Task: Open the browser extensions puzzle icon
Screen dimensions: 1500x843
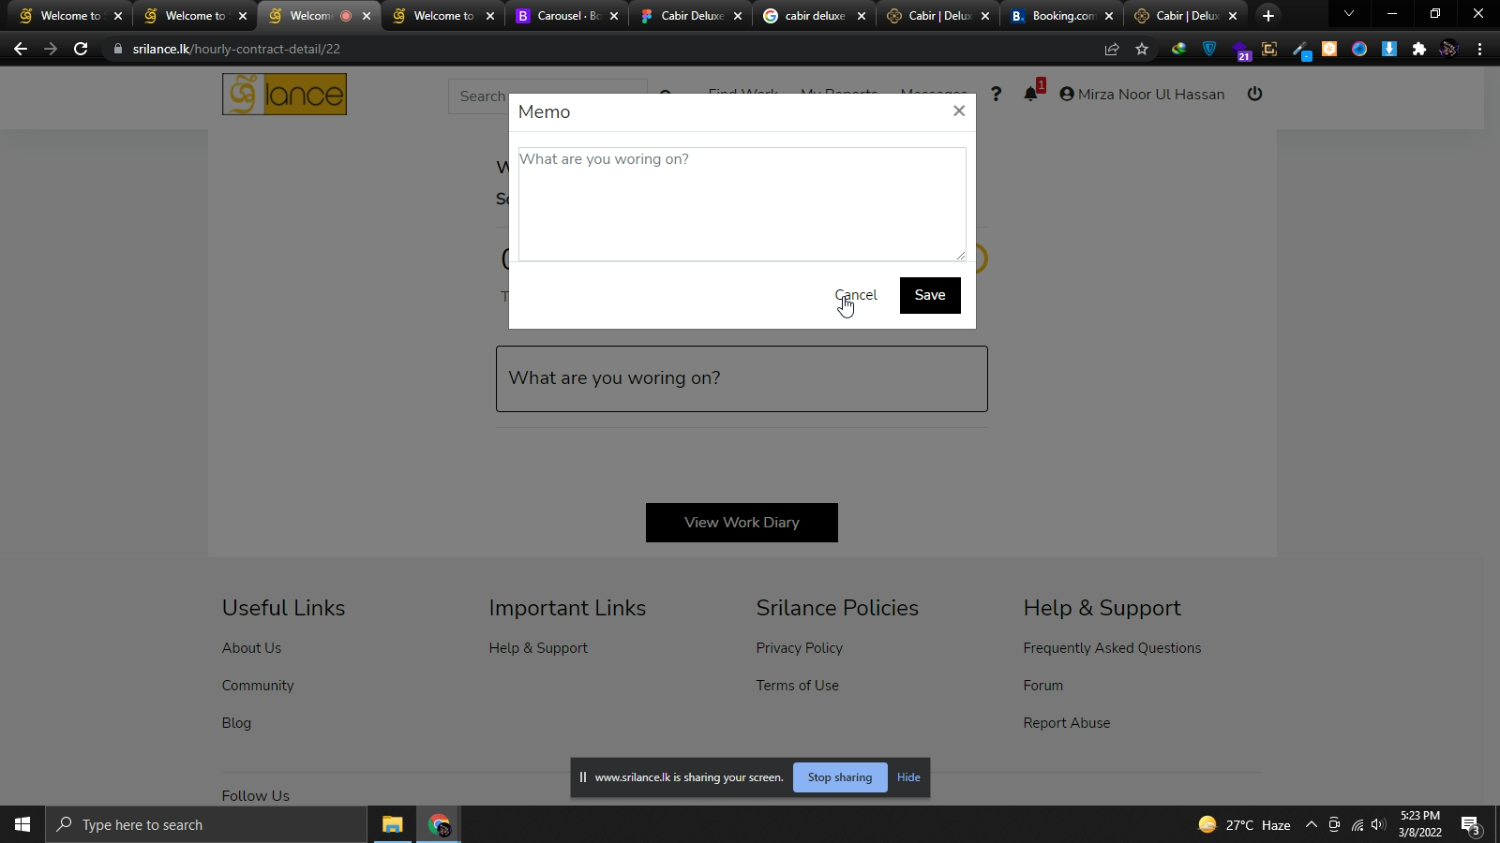Action: click(1418, 49)
